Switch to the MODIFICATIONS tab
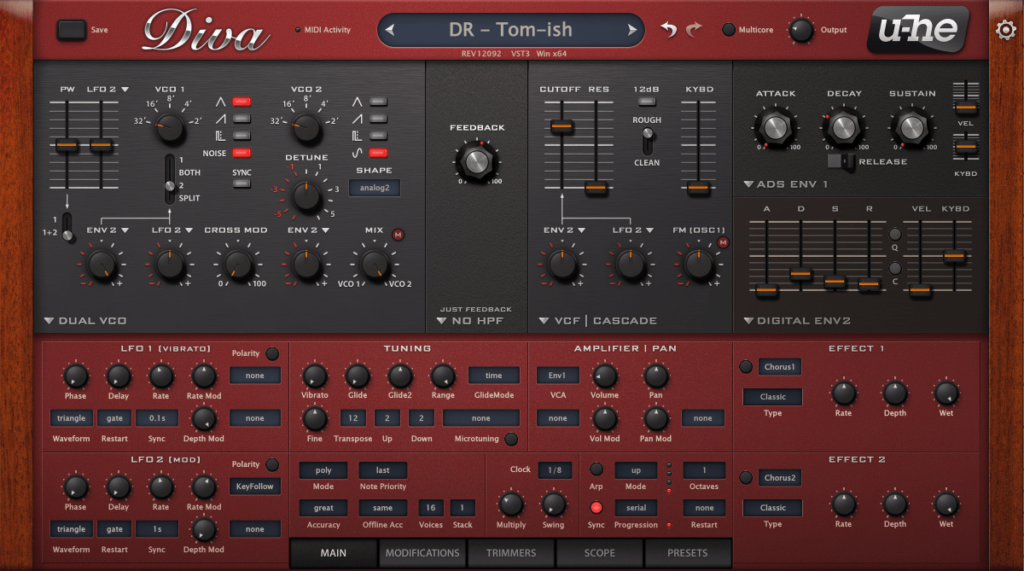Image resolution: width=1024 pixels, height=571 pixels. (422, 553)
